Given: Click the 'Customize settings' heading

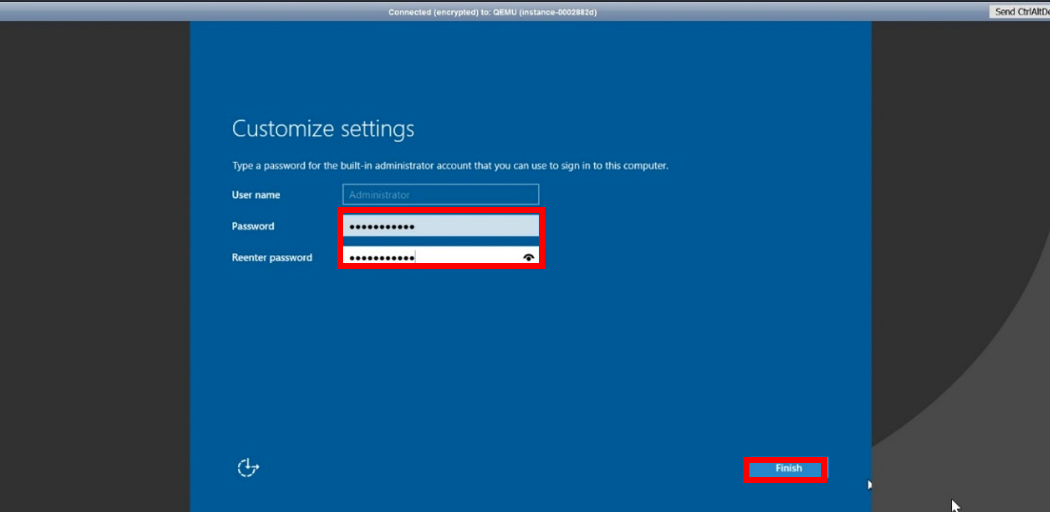Looking at the screenshot, I should (x=323, y=129).
